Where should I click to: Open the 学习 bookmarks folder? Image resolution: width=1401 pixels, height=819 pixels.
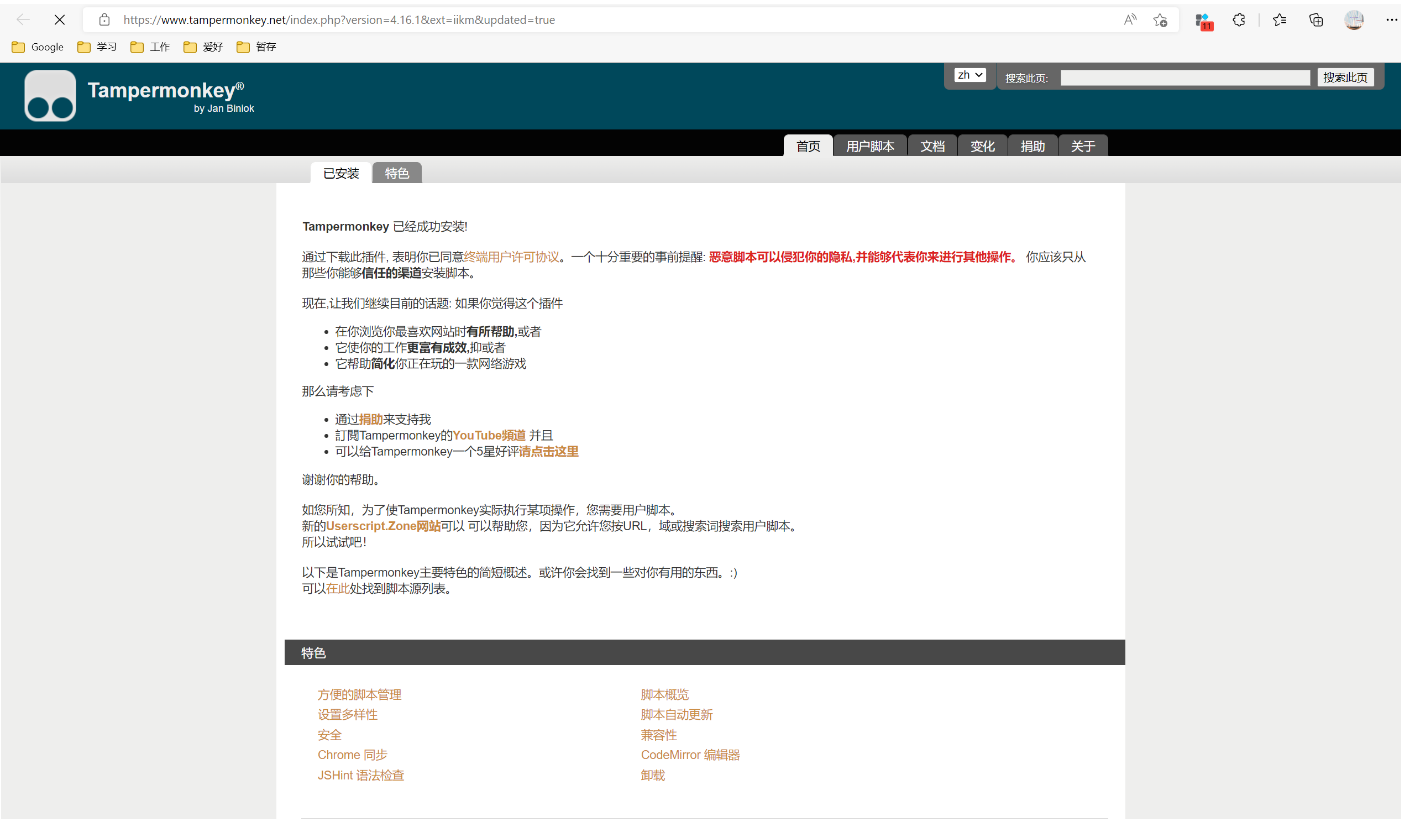(97, 47)
